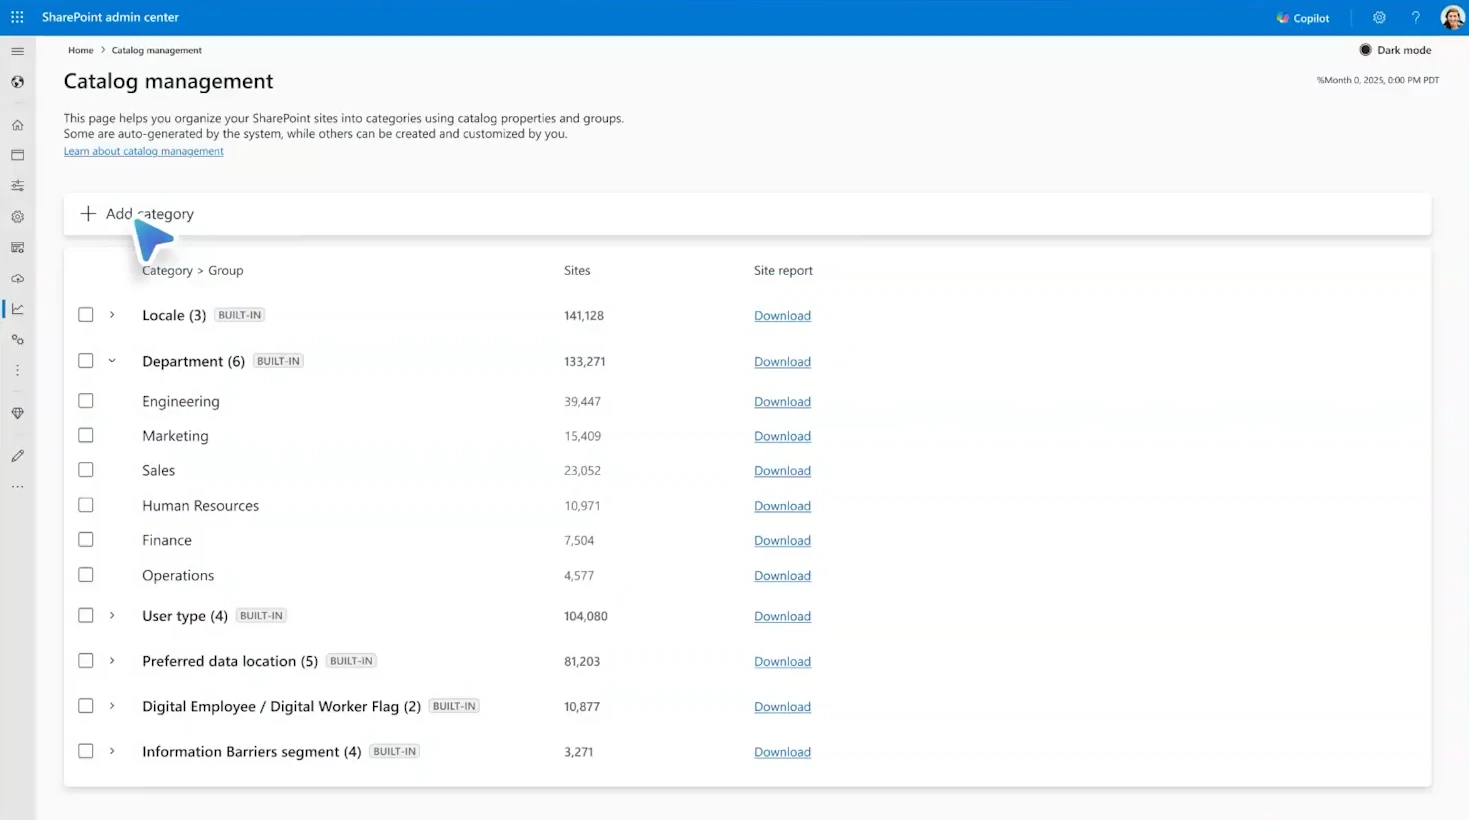The height and width of the screenshot is (820, 1469).
Task: Open Learn about catalog management link
Action: pos(143,151)
